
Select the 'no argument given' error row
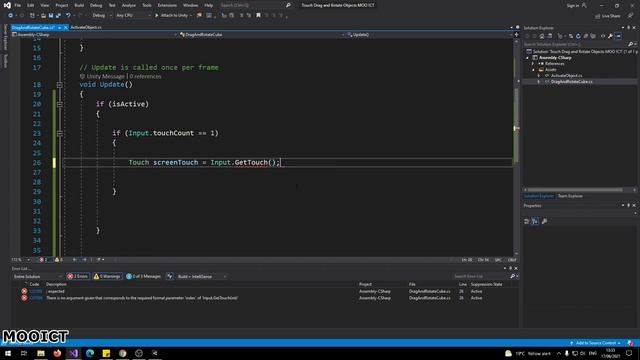265,298
